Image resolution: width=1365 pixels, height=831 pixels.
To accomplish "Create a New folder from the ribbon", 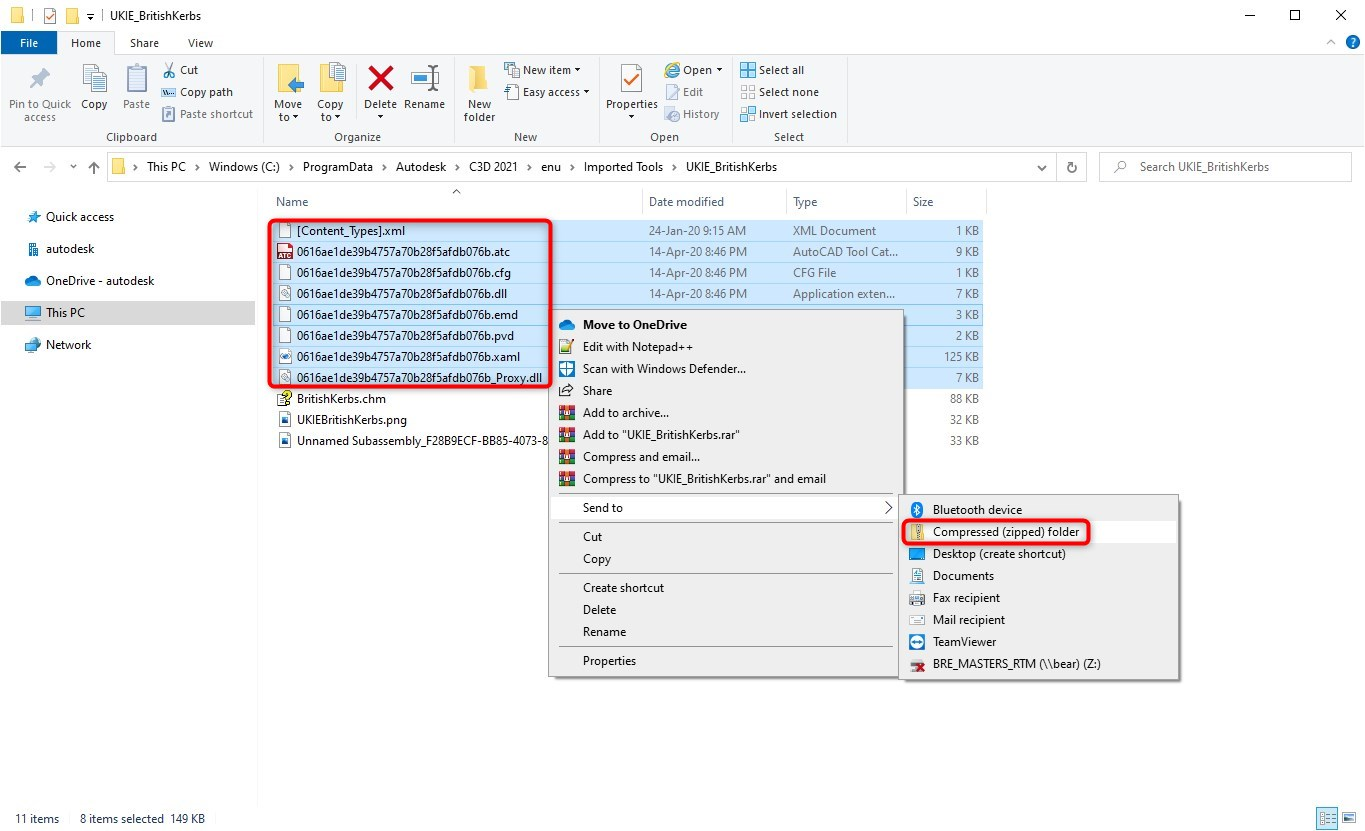I will pyautogui.click(x=478, y=91).
